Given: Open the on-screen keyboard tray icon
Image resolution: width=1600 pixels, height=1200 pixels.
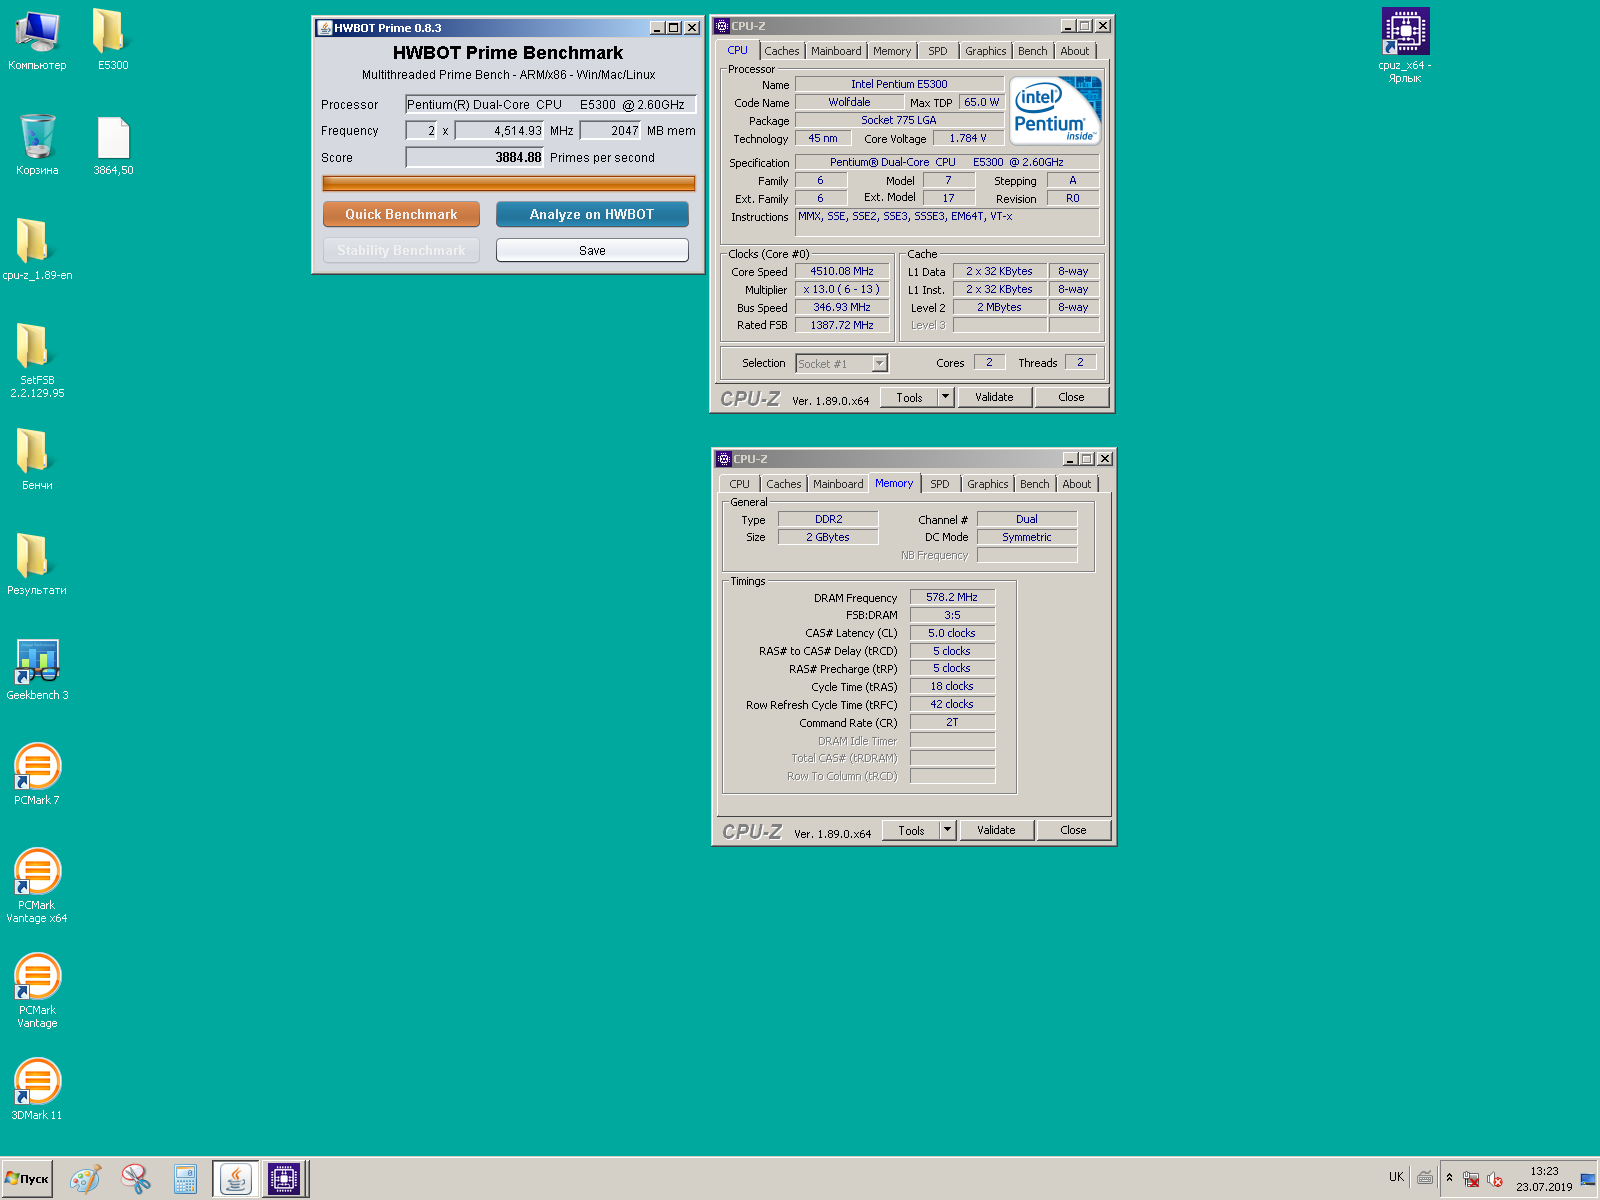Looking at the screenshot, I should click(1425, 1178).
